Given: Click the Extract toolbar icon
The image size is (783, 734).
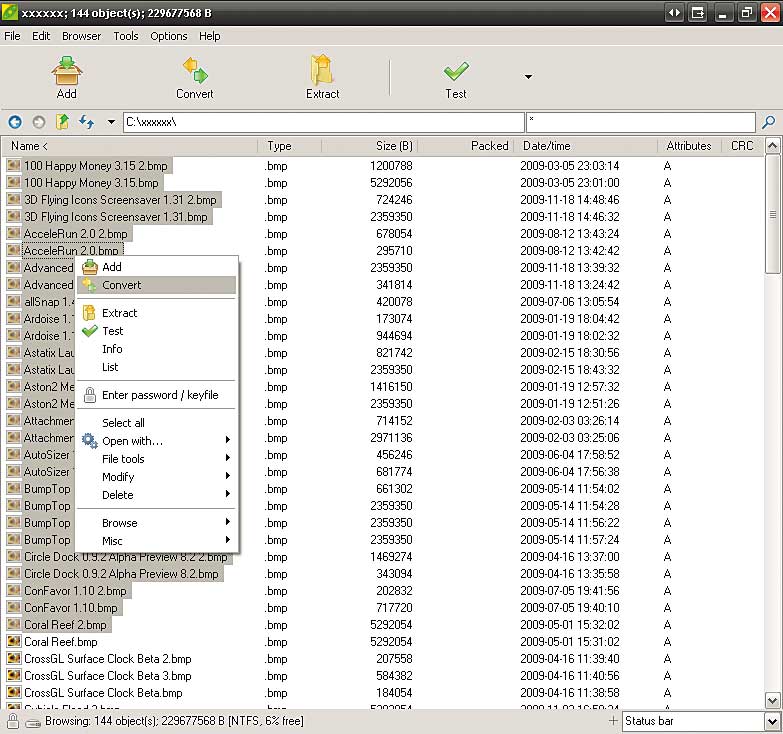Looking at the screenshot, I should tap(322, 70).
